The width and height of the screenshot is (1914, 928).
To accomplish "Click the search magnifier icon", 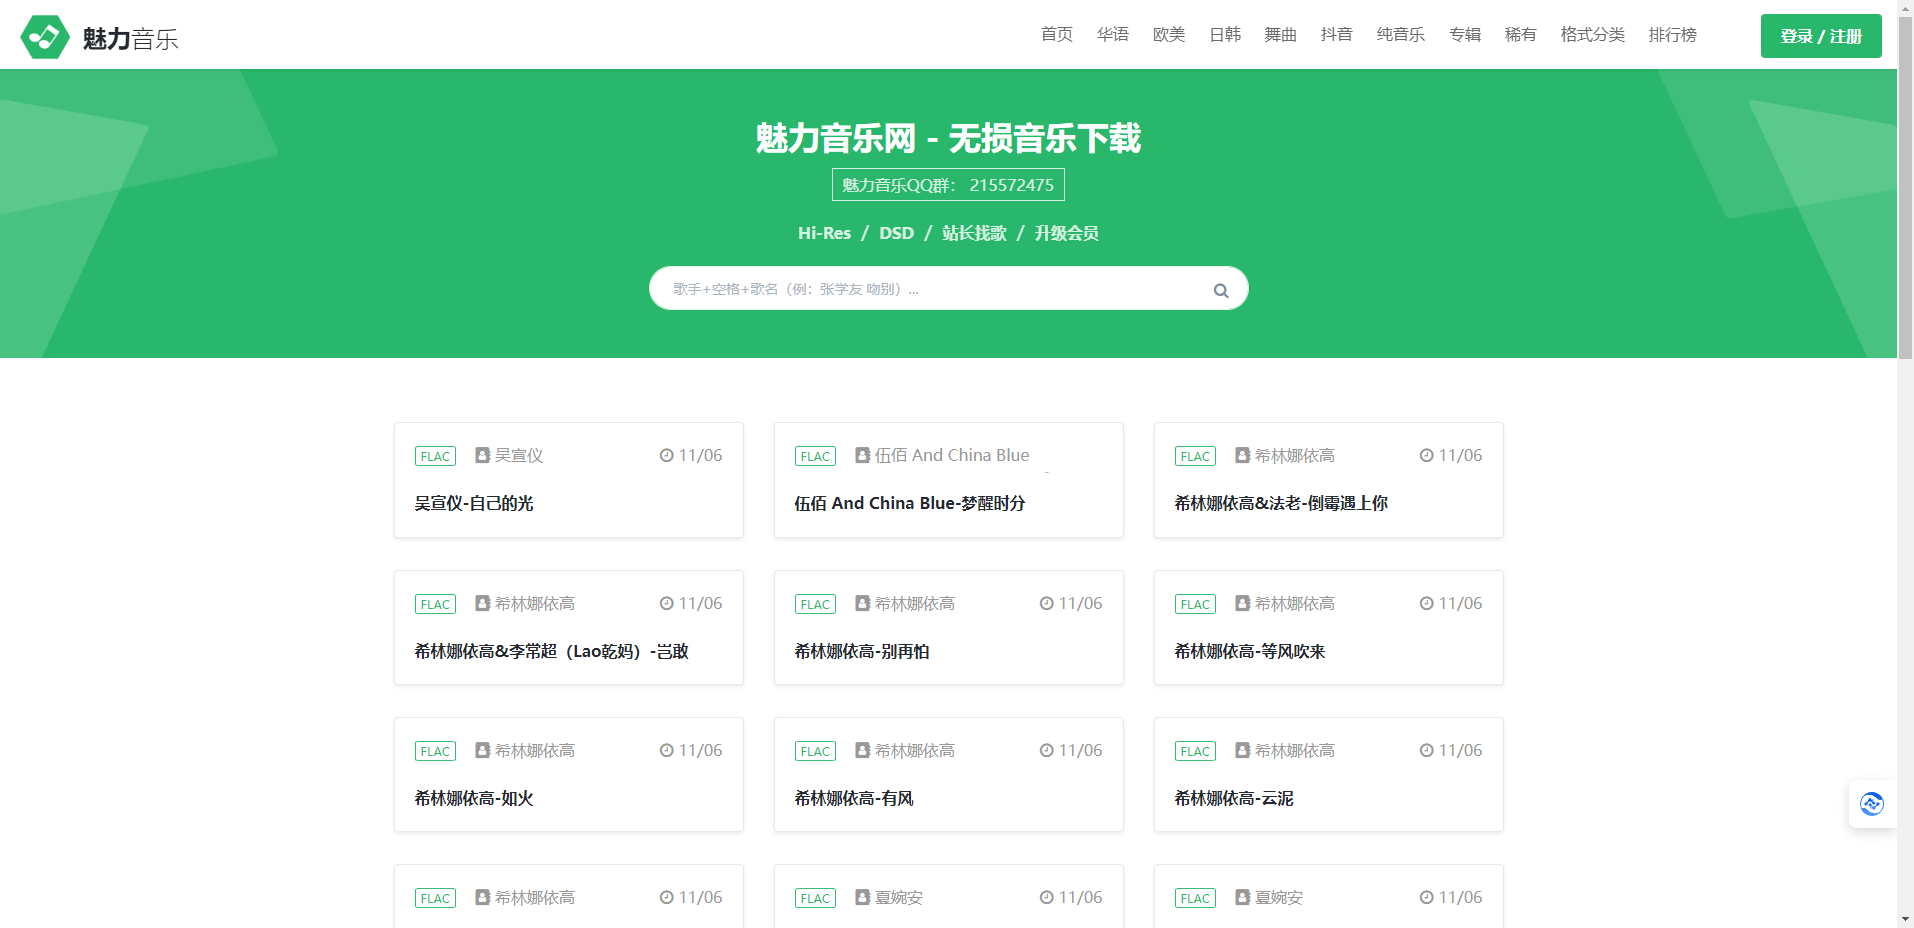I will (1219, 290).
